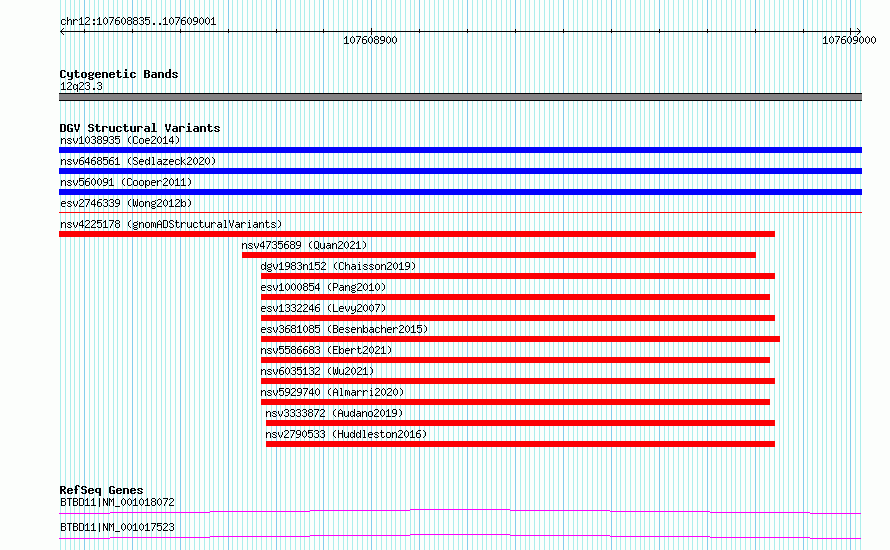Click the red bar under nsv5586683

[x=515, y=360]
